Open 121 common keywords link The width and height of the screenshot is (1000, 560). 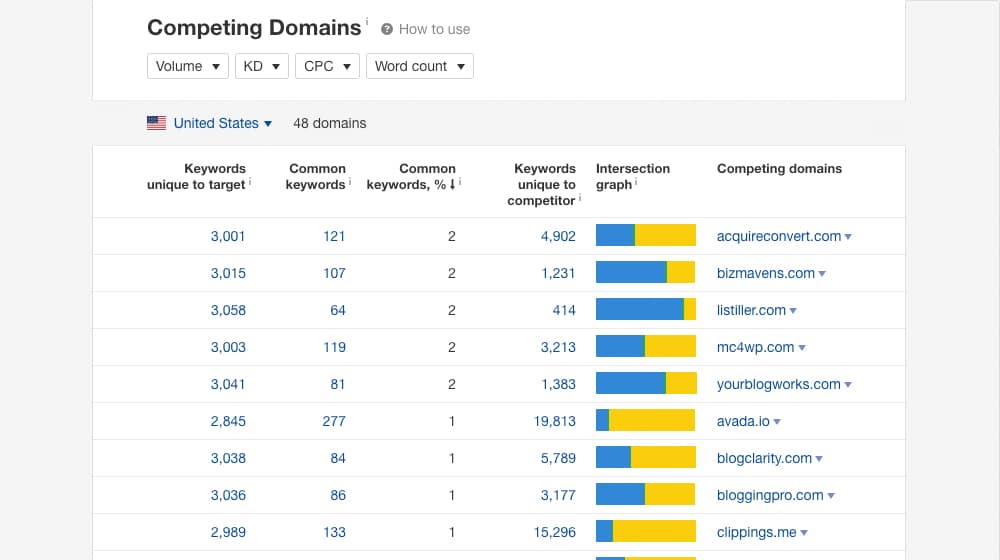pos(334,236)
